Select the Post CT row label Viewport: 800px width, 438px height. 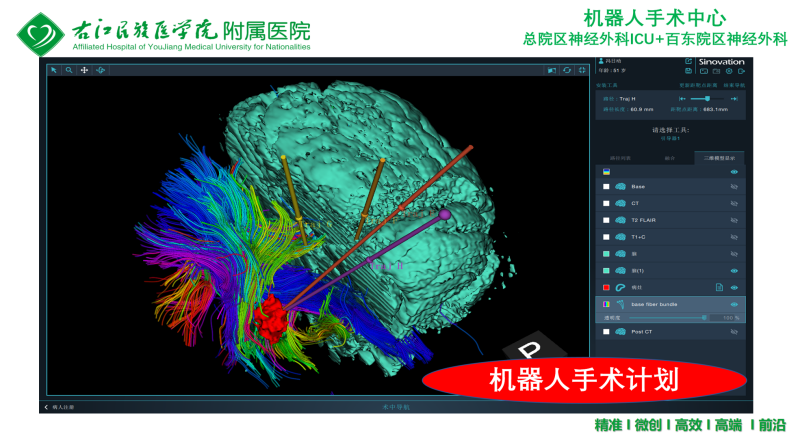point(641,332)
